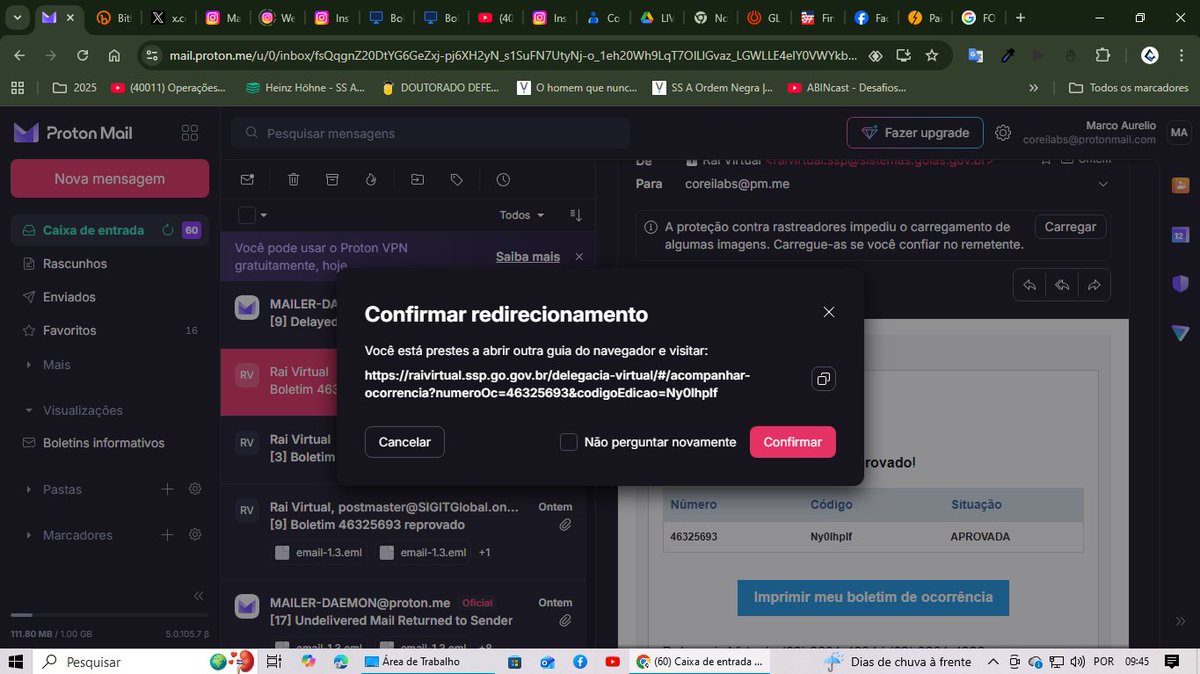This screenshot has height=674, width=1200.
Task: Open select-all dropdown arrow
Action: click(x=264, y=215)
